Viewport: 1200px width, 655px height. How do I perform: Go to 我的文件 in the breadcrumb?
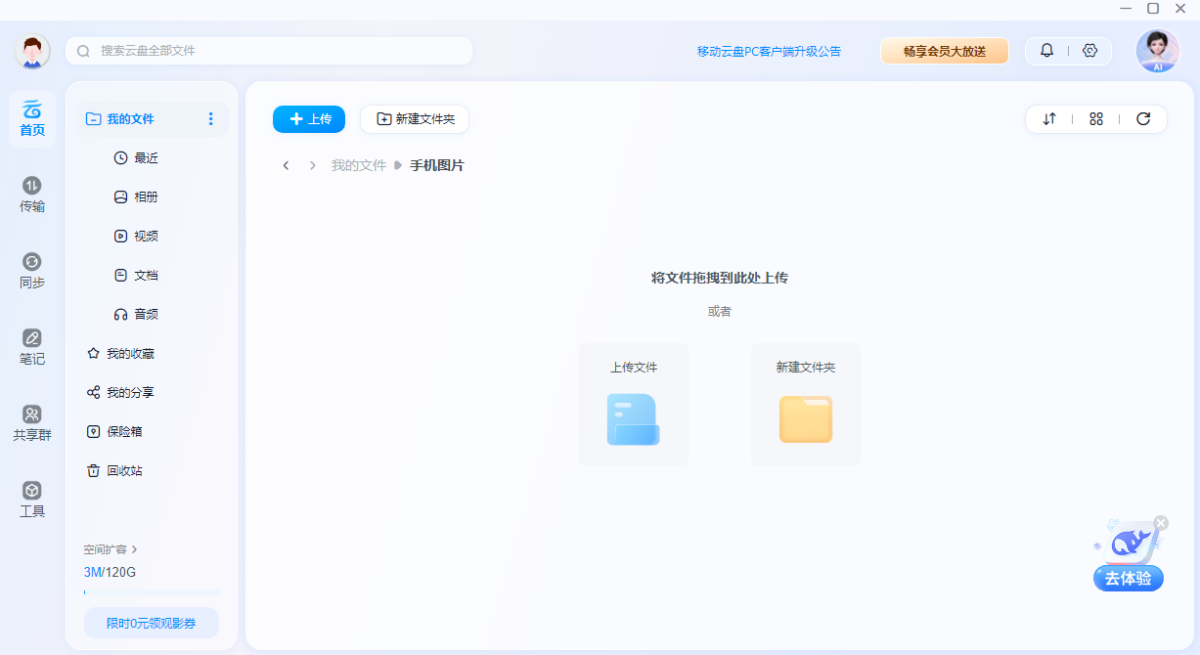[358, 165]
